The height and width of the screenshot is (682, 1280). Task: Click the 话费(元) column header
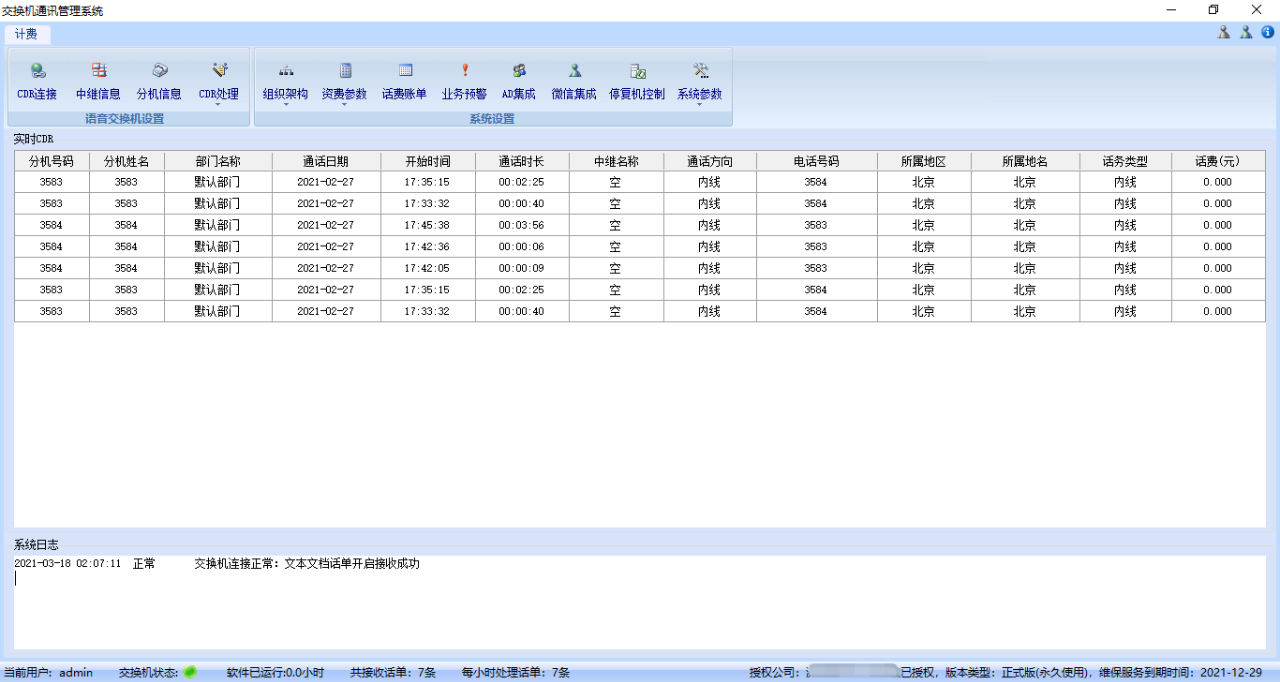tap(1218, 161)
